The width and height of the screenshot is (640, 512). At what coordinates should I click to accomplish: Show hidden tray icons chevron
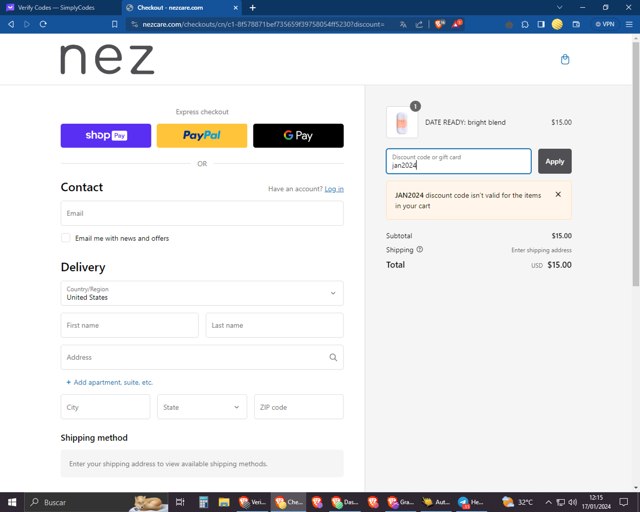pyautogui.click(x=549, y=502)
